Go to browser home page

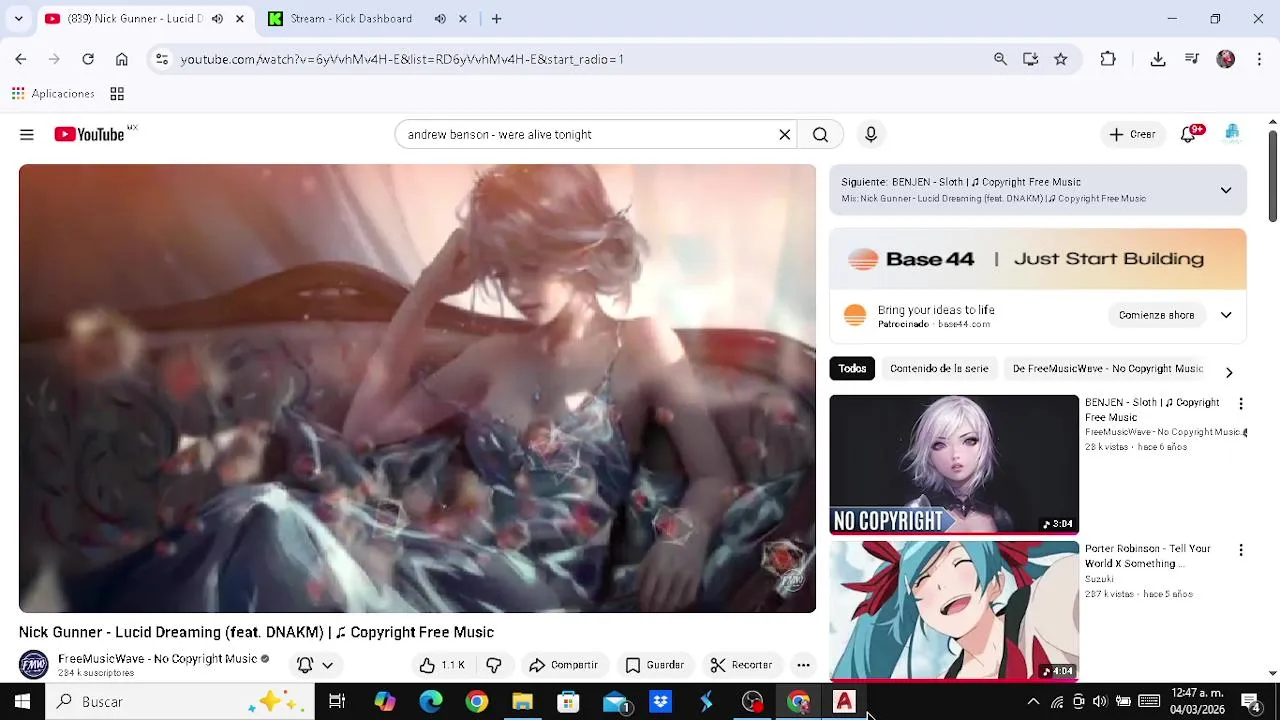pos(122,59)
